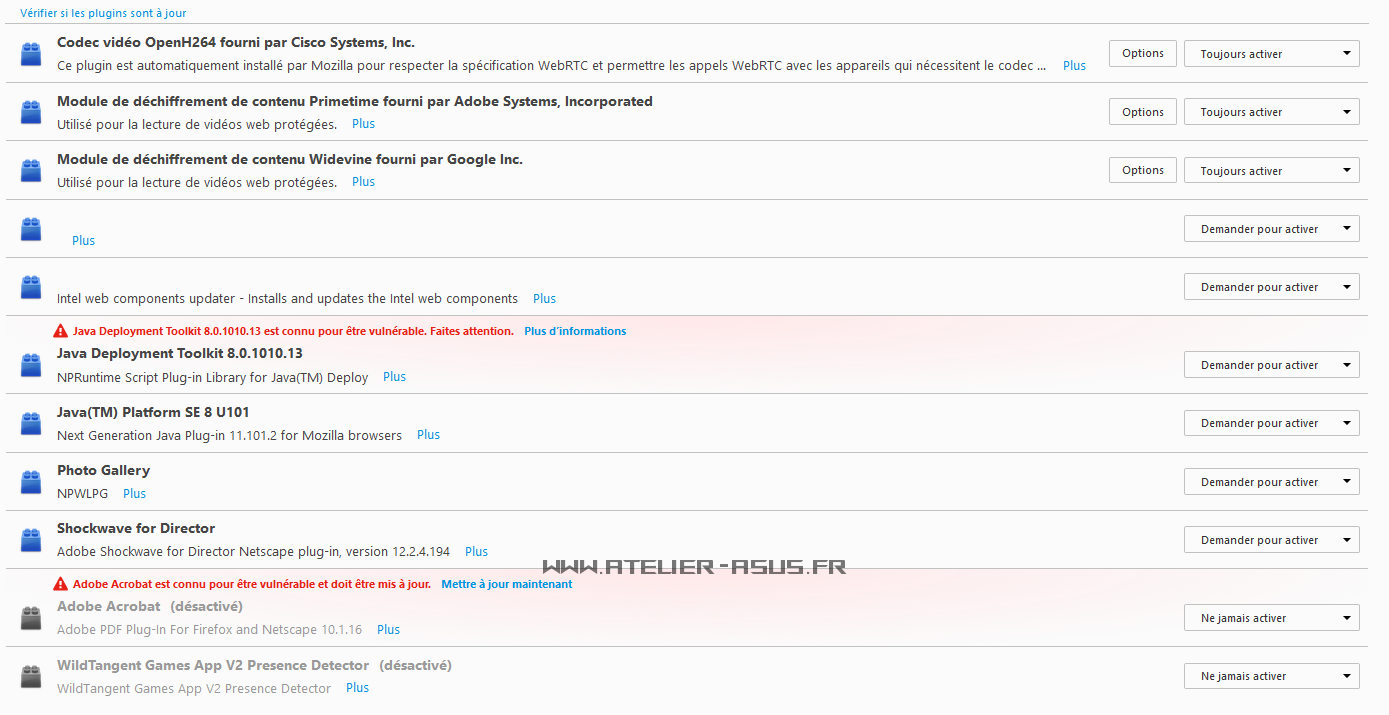Click the OpenH264 codec plugin icon

click(31, 54)
